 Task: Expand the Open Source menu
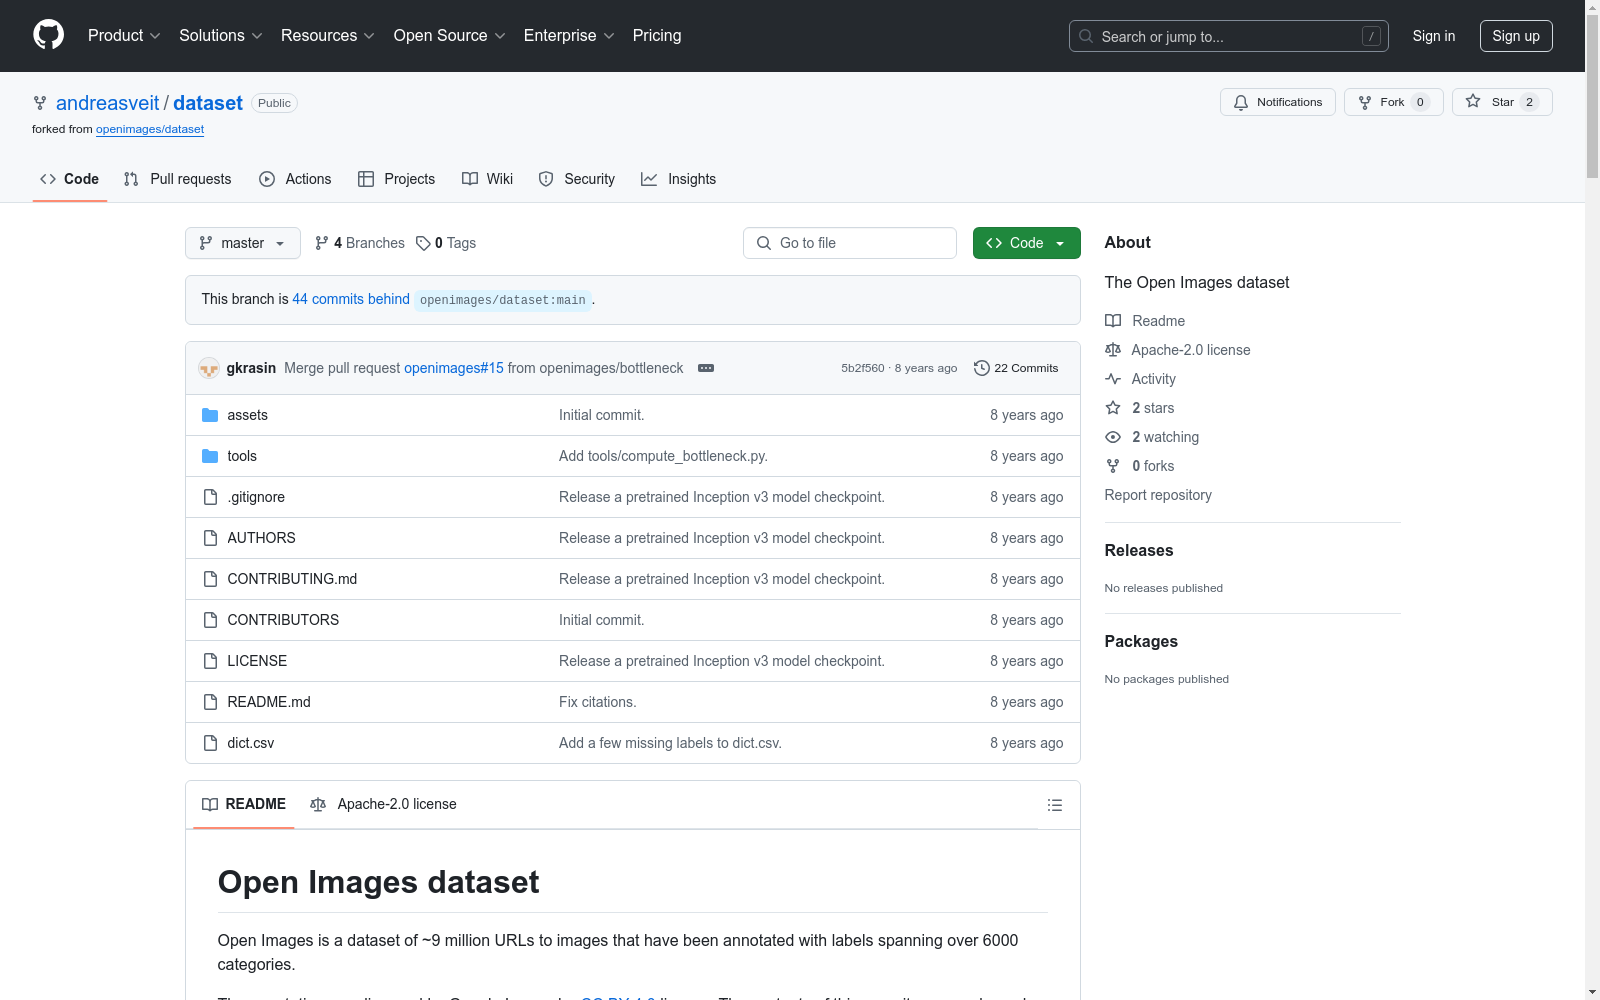point(449,36)
